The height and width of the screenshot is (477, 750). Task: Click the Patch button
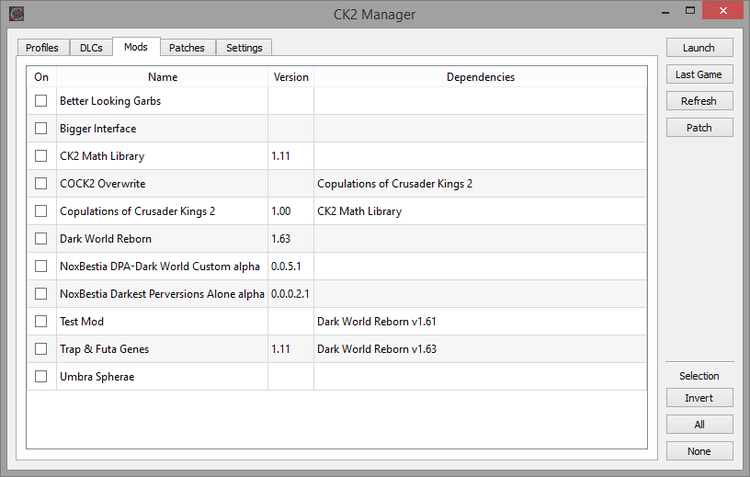699,128
